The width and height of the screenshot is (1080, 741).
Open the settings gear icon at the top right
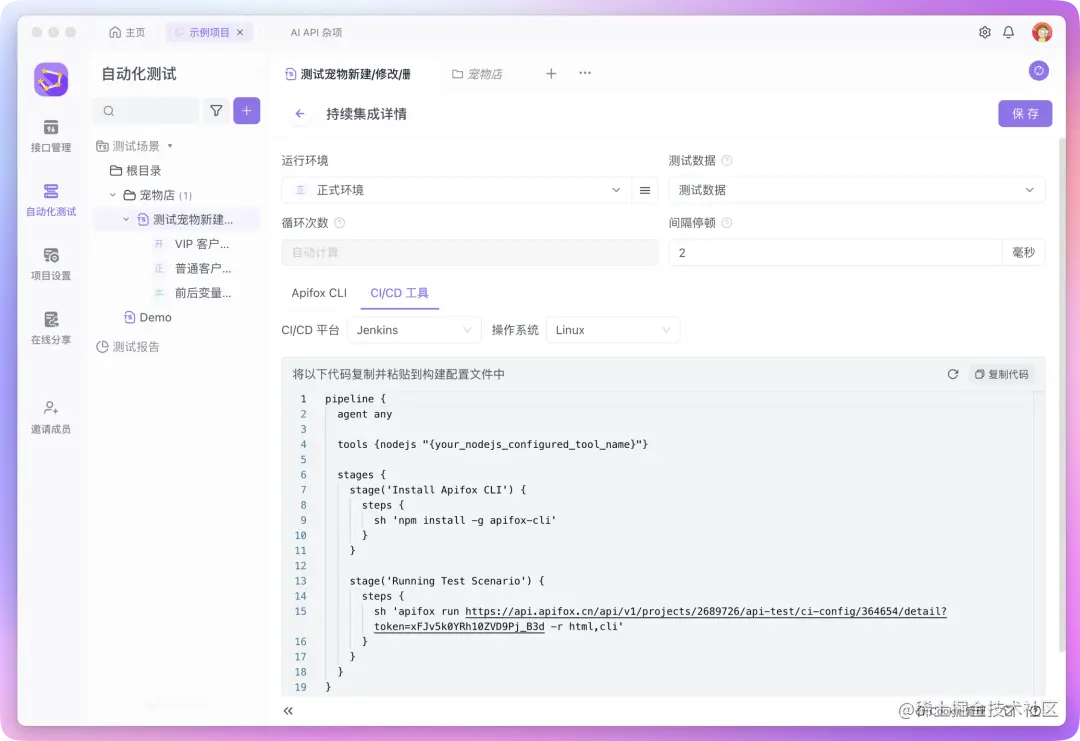(984, 32)
